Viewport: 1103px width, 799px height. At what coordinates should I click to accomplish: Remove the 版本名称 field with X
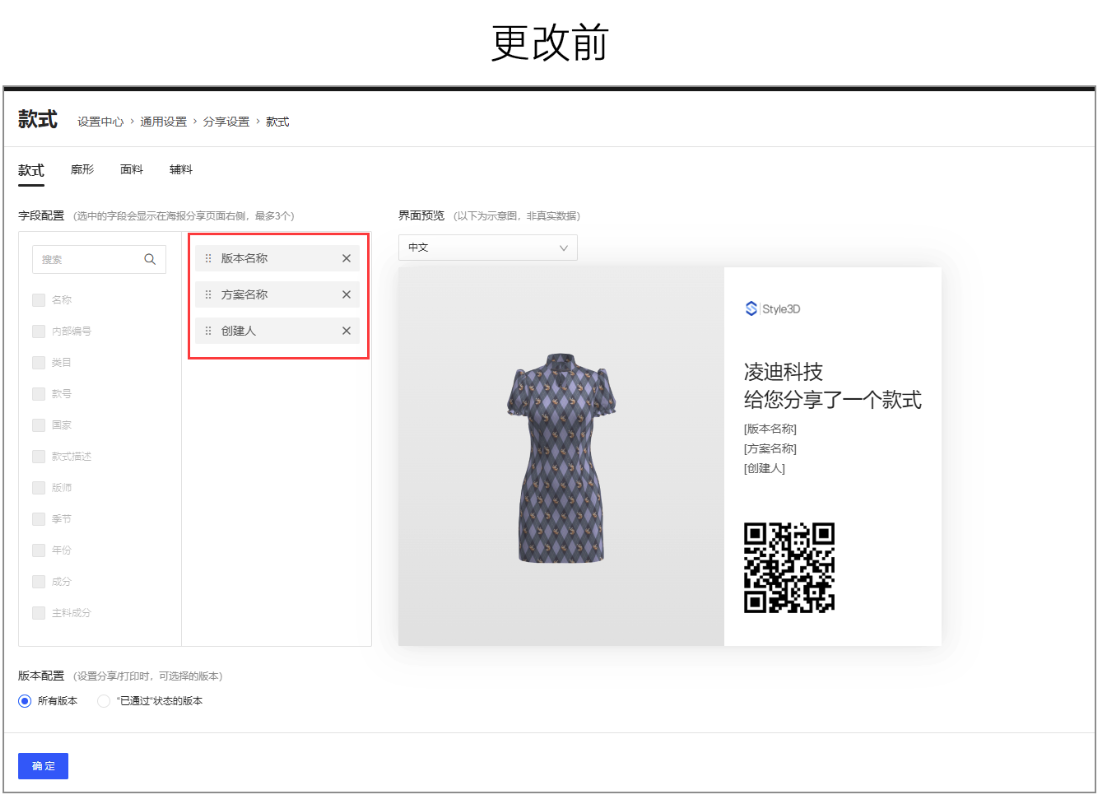[346, 258]
